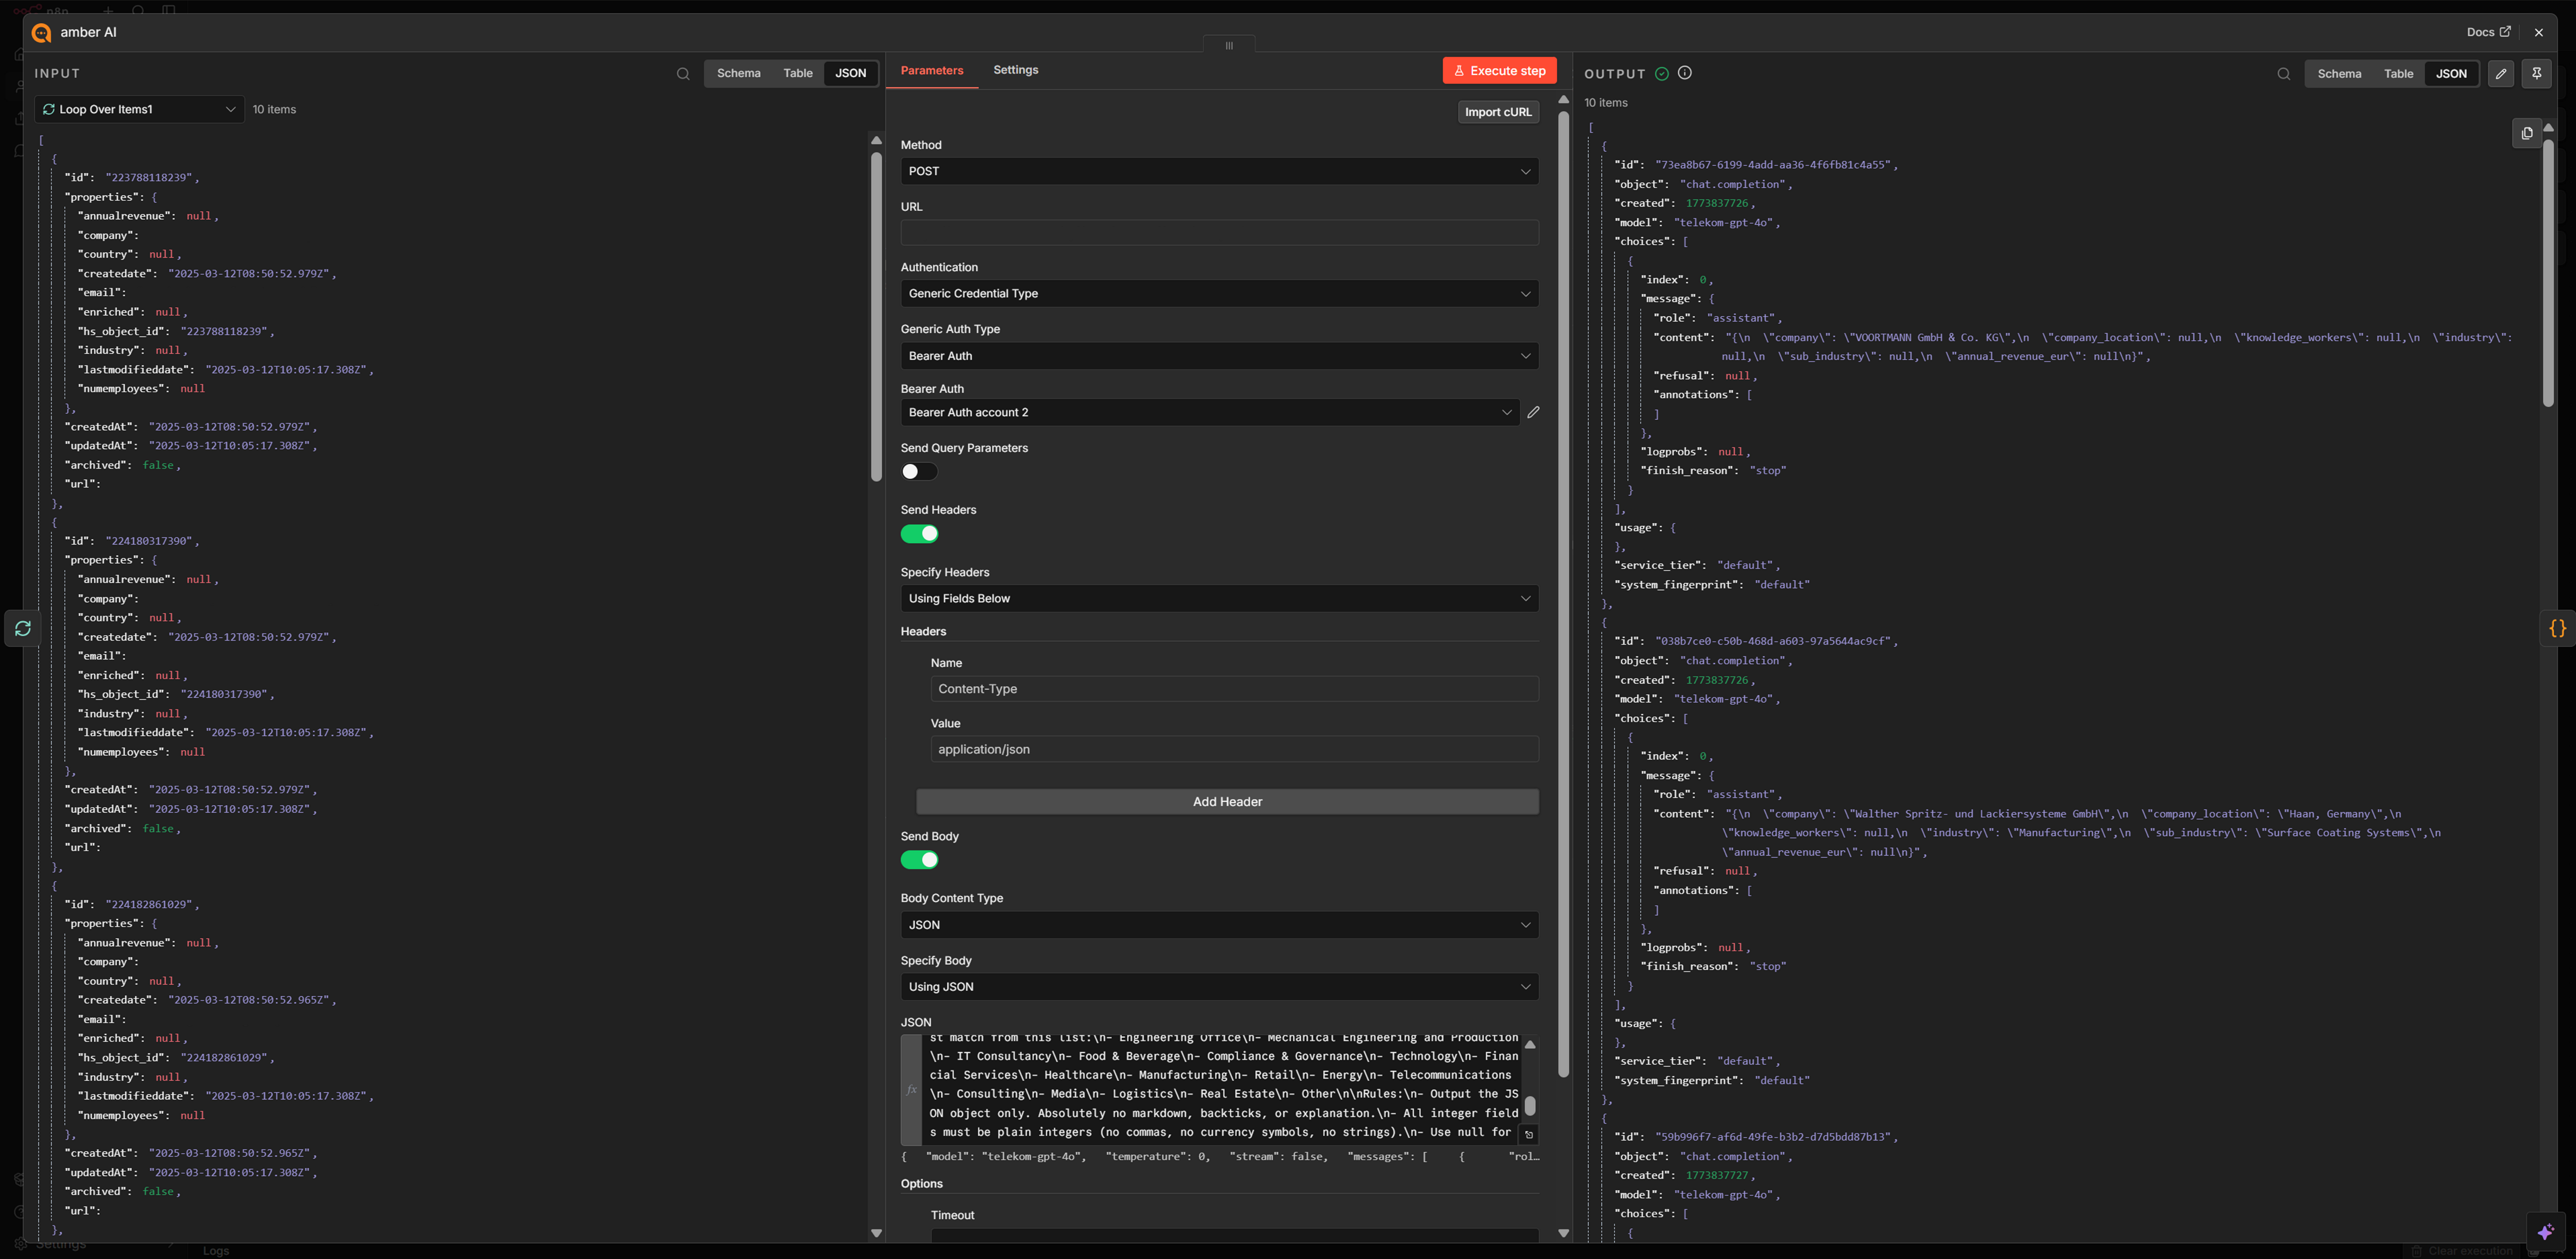The image size is (2576, 1259).
Task: Click the parameters panel vertical scrollbar thumb
Action: [1563, 594]
